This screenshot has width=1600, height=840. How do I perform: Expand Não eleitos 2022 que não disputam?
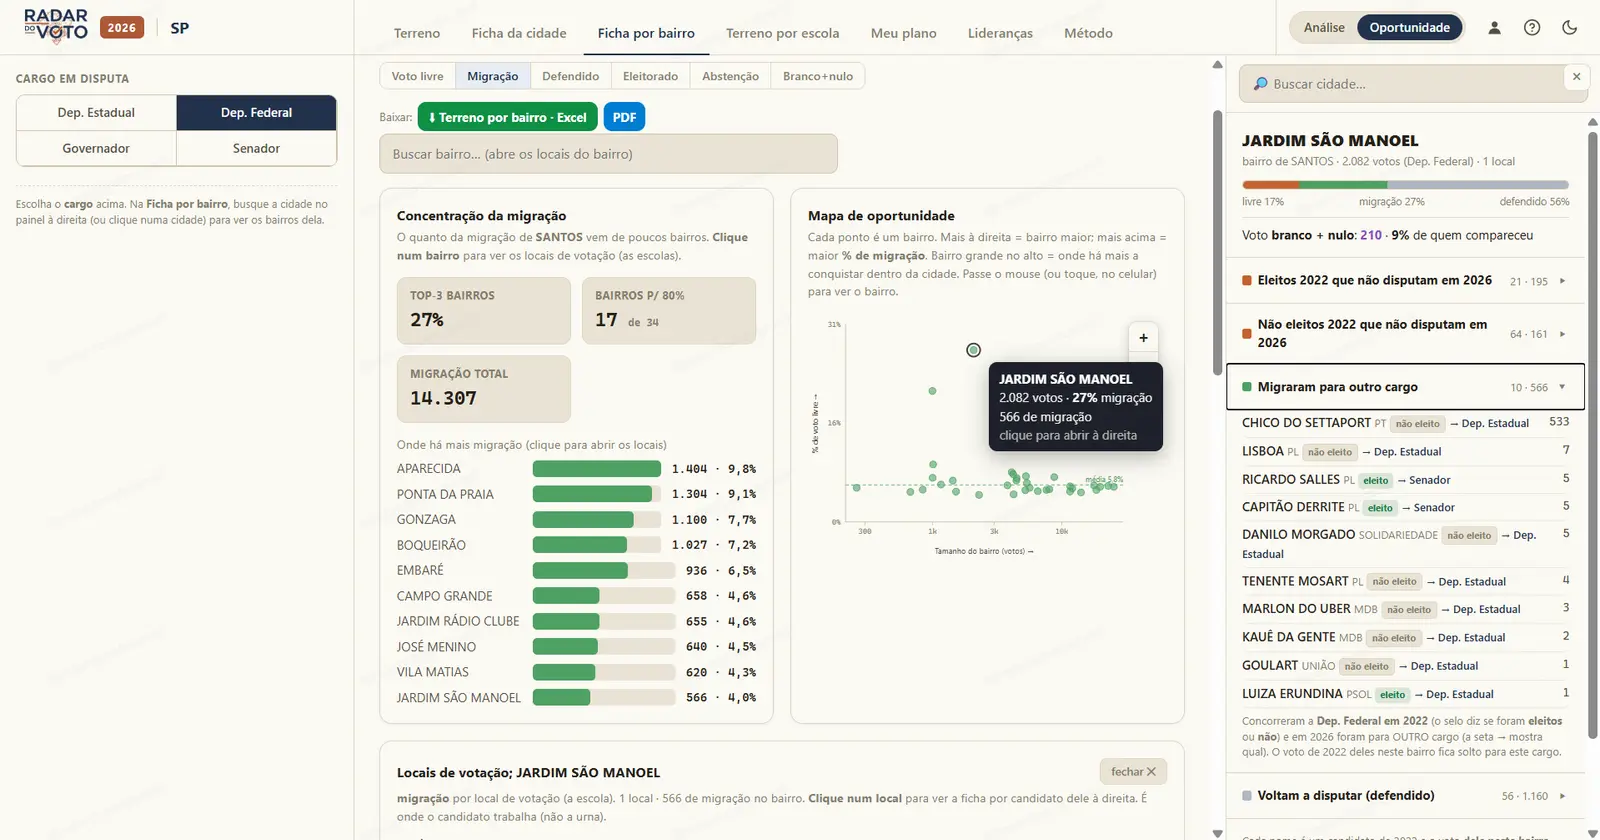tap(1405, 334)
